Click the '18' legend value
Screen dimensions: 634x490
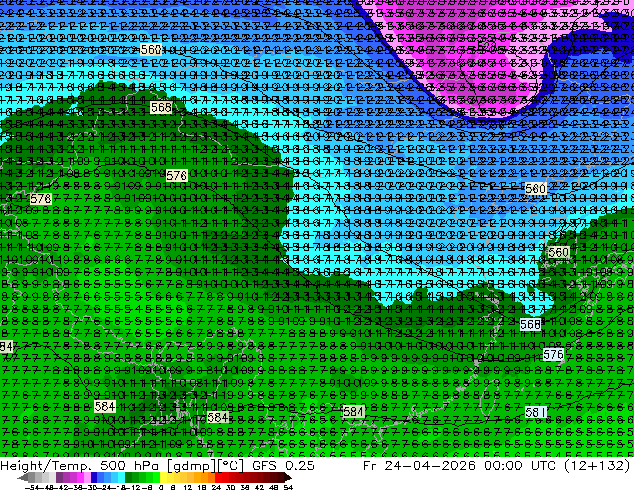point(202,488)
